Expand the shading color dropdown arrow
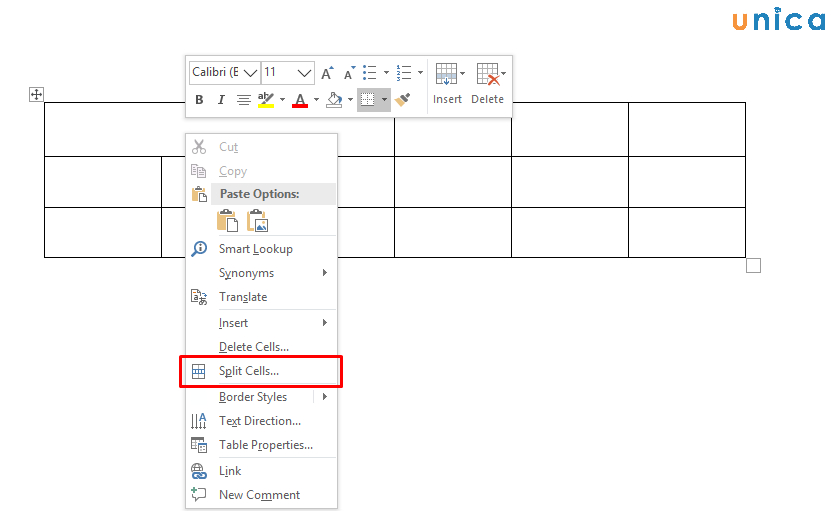Screen dimensions: 831x511 pyautogui.click(x=350, y=100)
